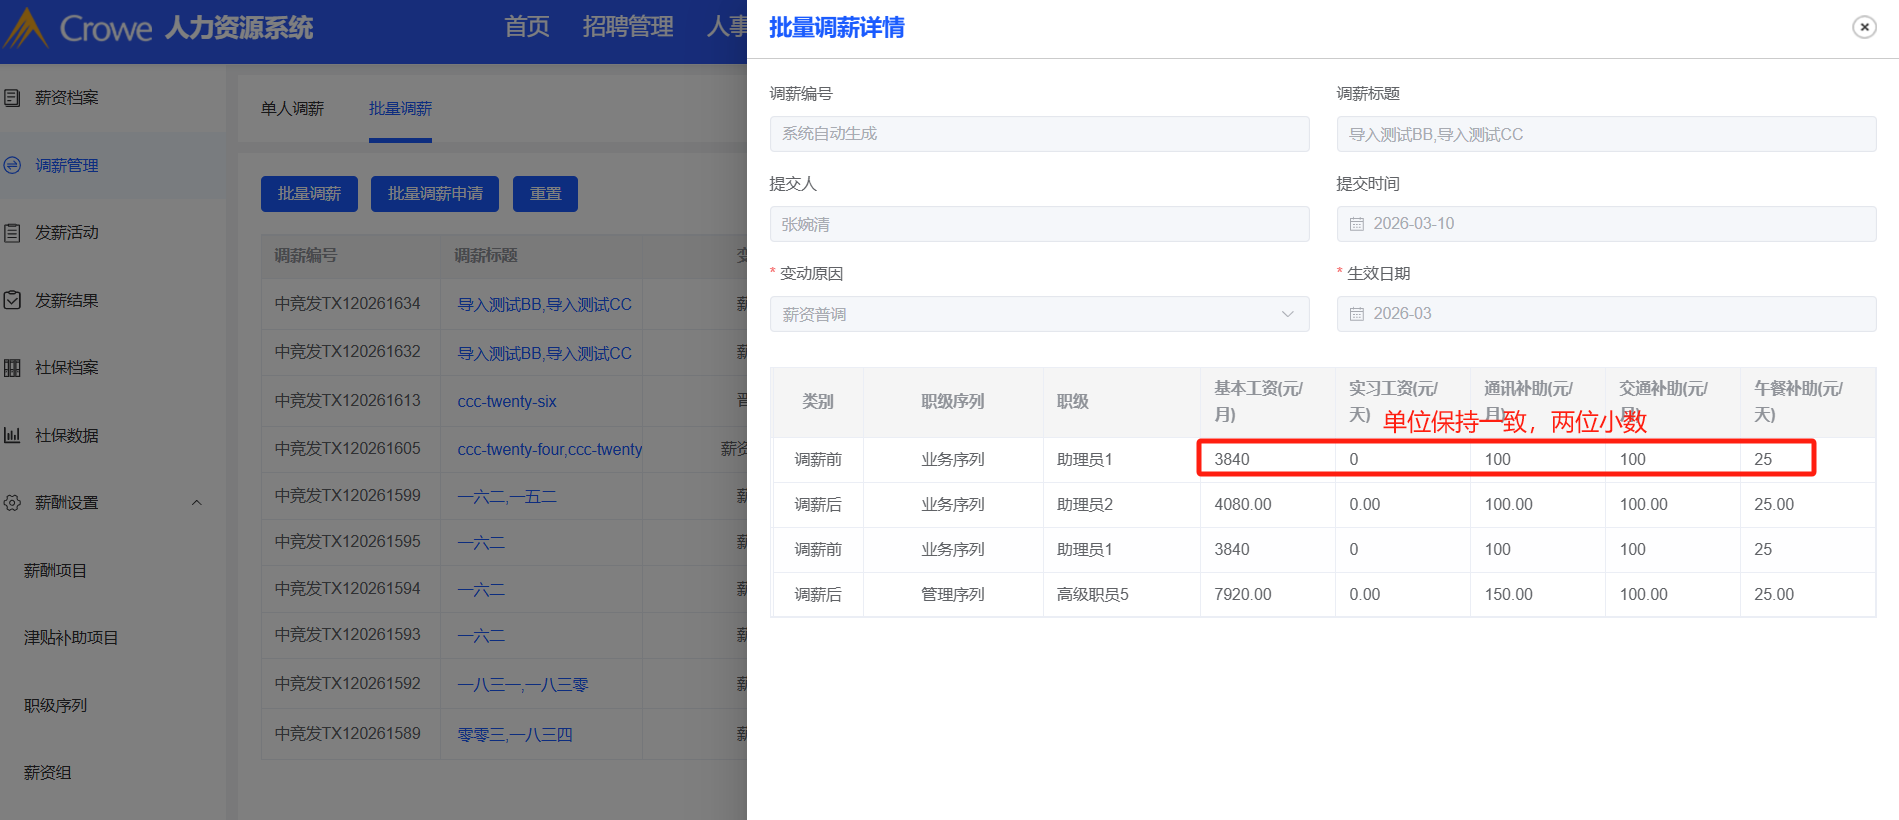This screenshot has height=820, width=1899.
Task: Select 职级序列 in the sidebar
Action: click(56, 706)
